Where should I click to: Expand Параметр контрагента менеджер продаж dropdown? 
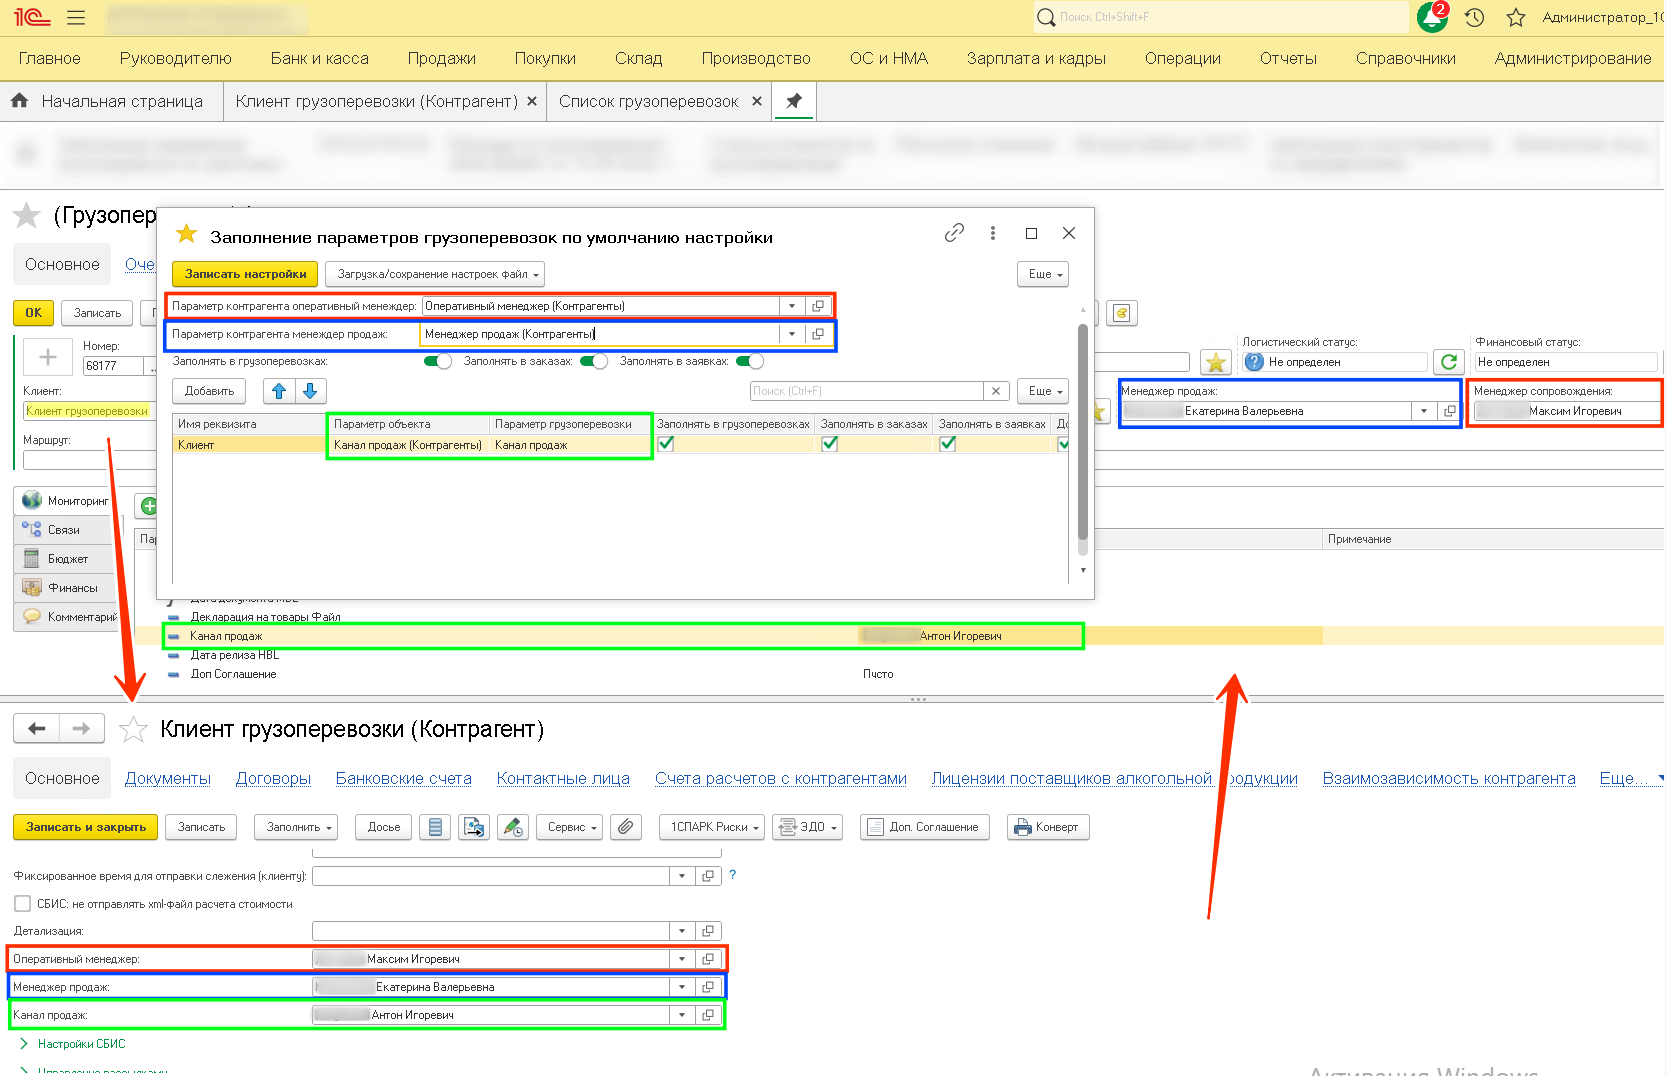[792, 334]
